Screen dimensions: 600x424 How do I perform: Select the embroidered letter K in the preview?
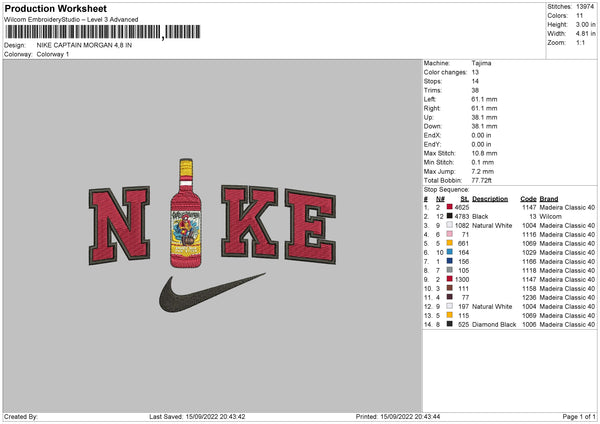coord(249,222)
